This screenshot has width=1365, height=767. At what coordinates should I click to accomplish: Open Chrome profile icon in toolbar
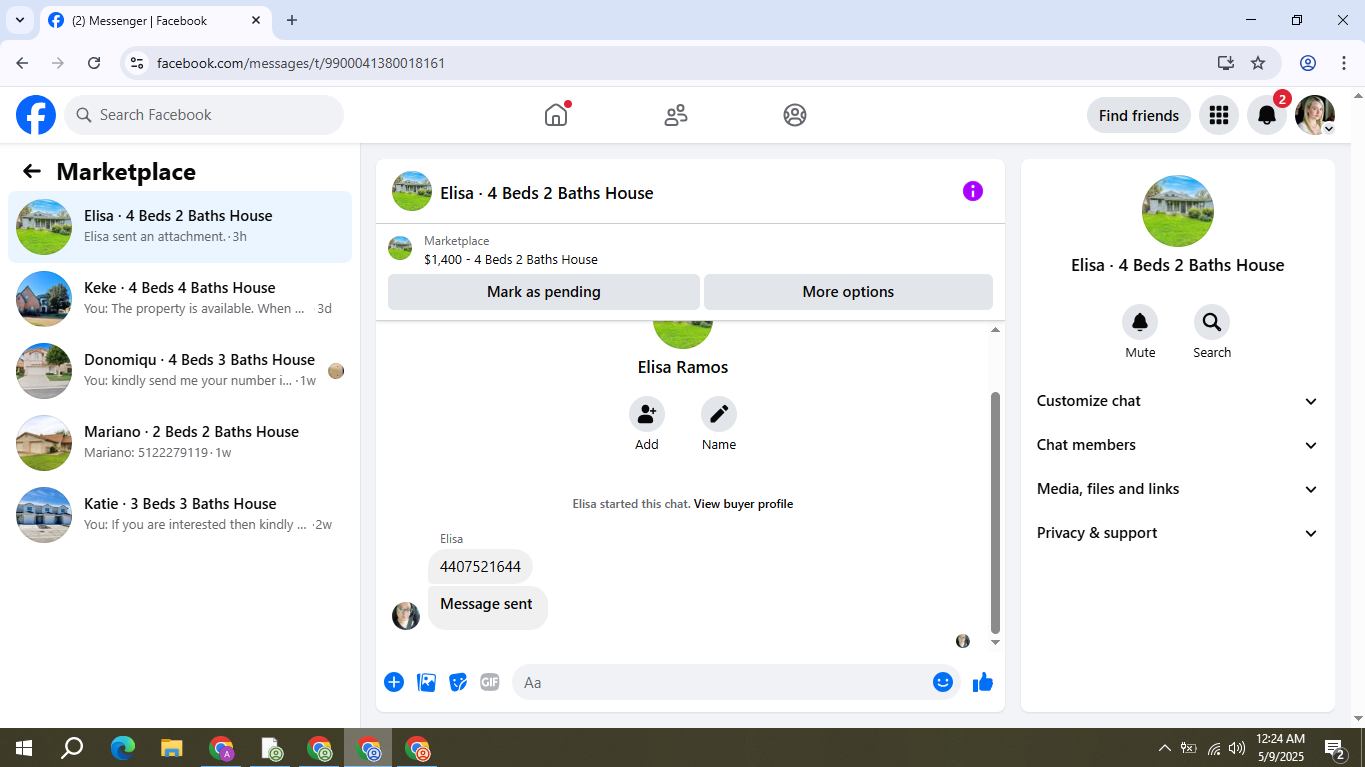pos(1308,63)
